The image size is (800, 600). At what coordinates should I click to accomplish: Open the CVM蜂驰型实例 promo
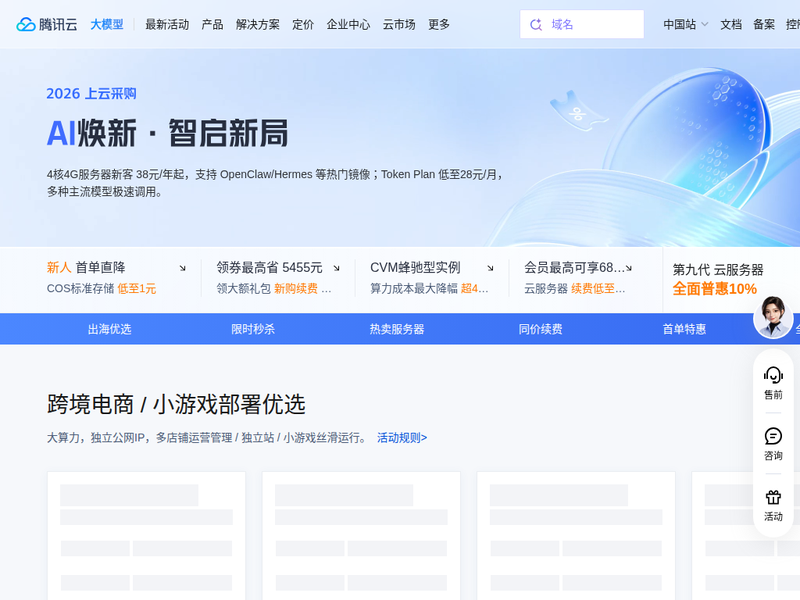tap(432, 278)
